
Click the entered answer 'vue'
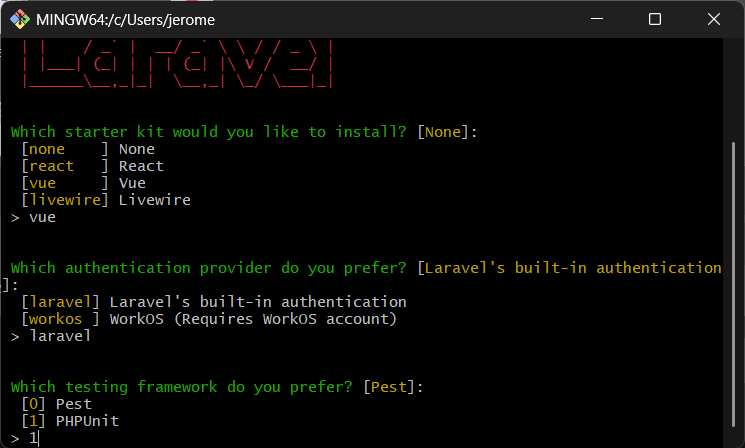42,218
